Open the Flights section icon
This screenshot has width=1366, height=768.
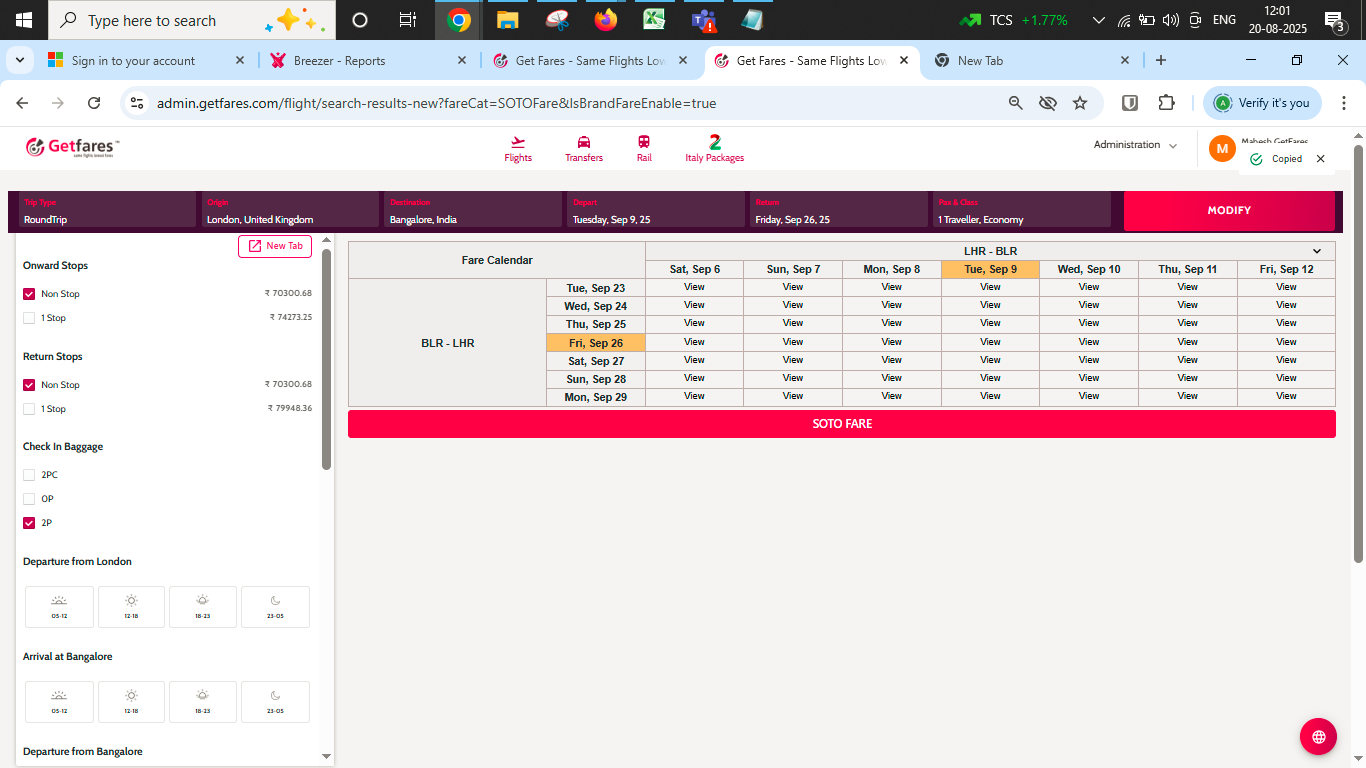[518, 143]
